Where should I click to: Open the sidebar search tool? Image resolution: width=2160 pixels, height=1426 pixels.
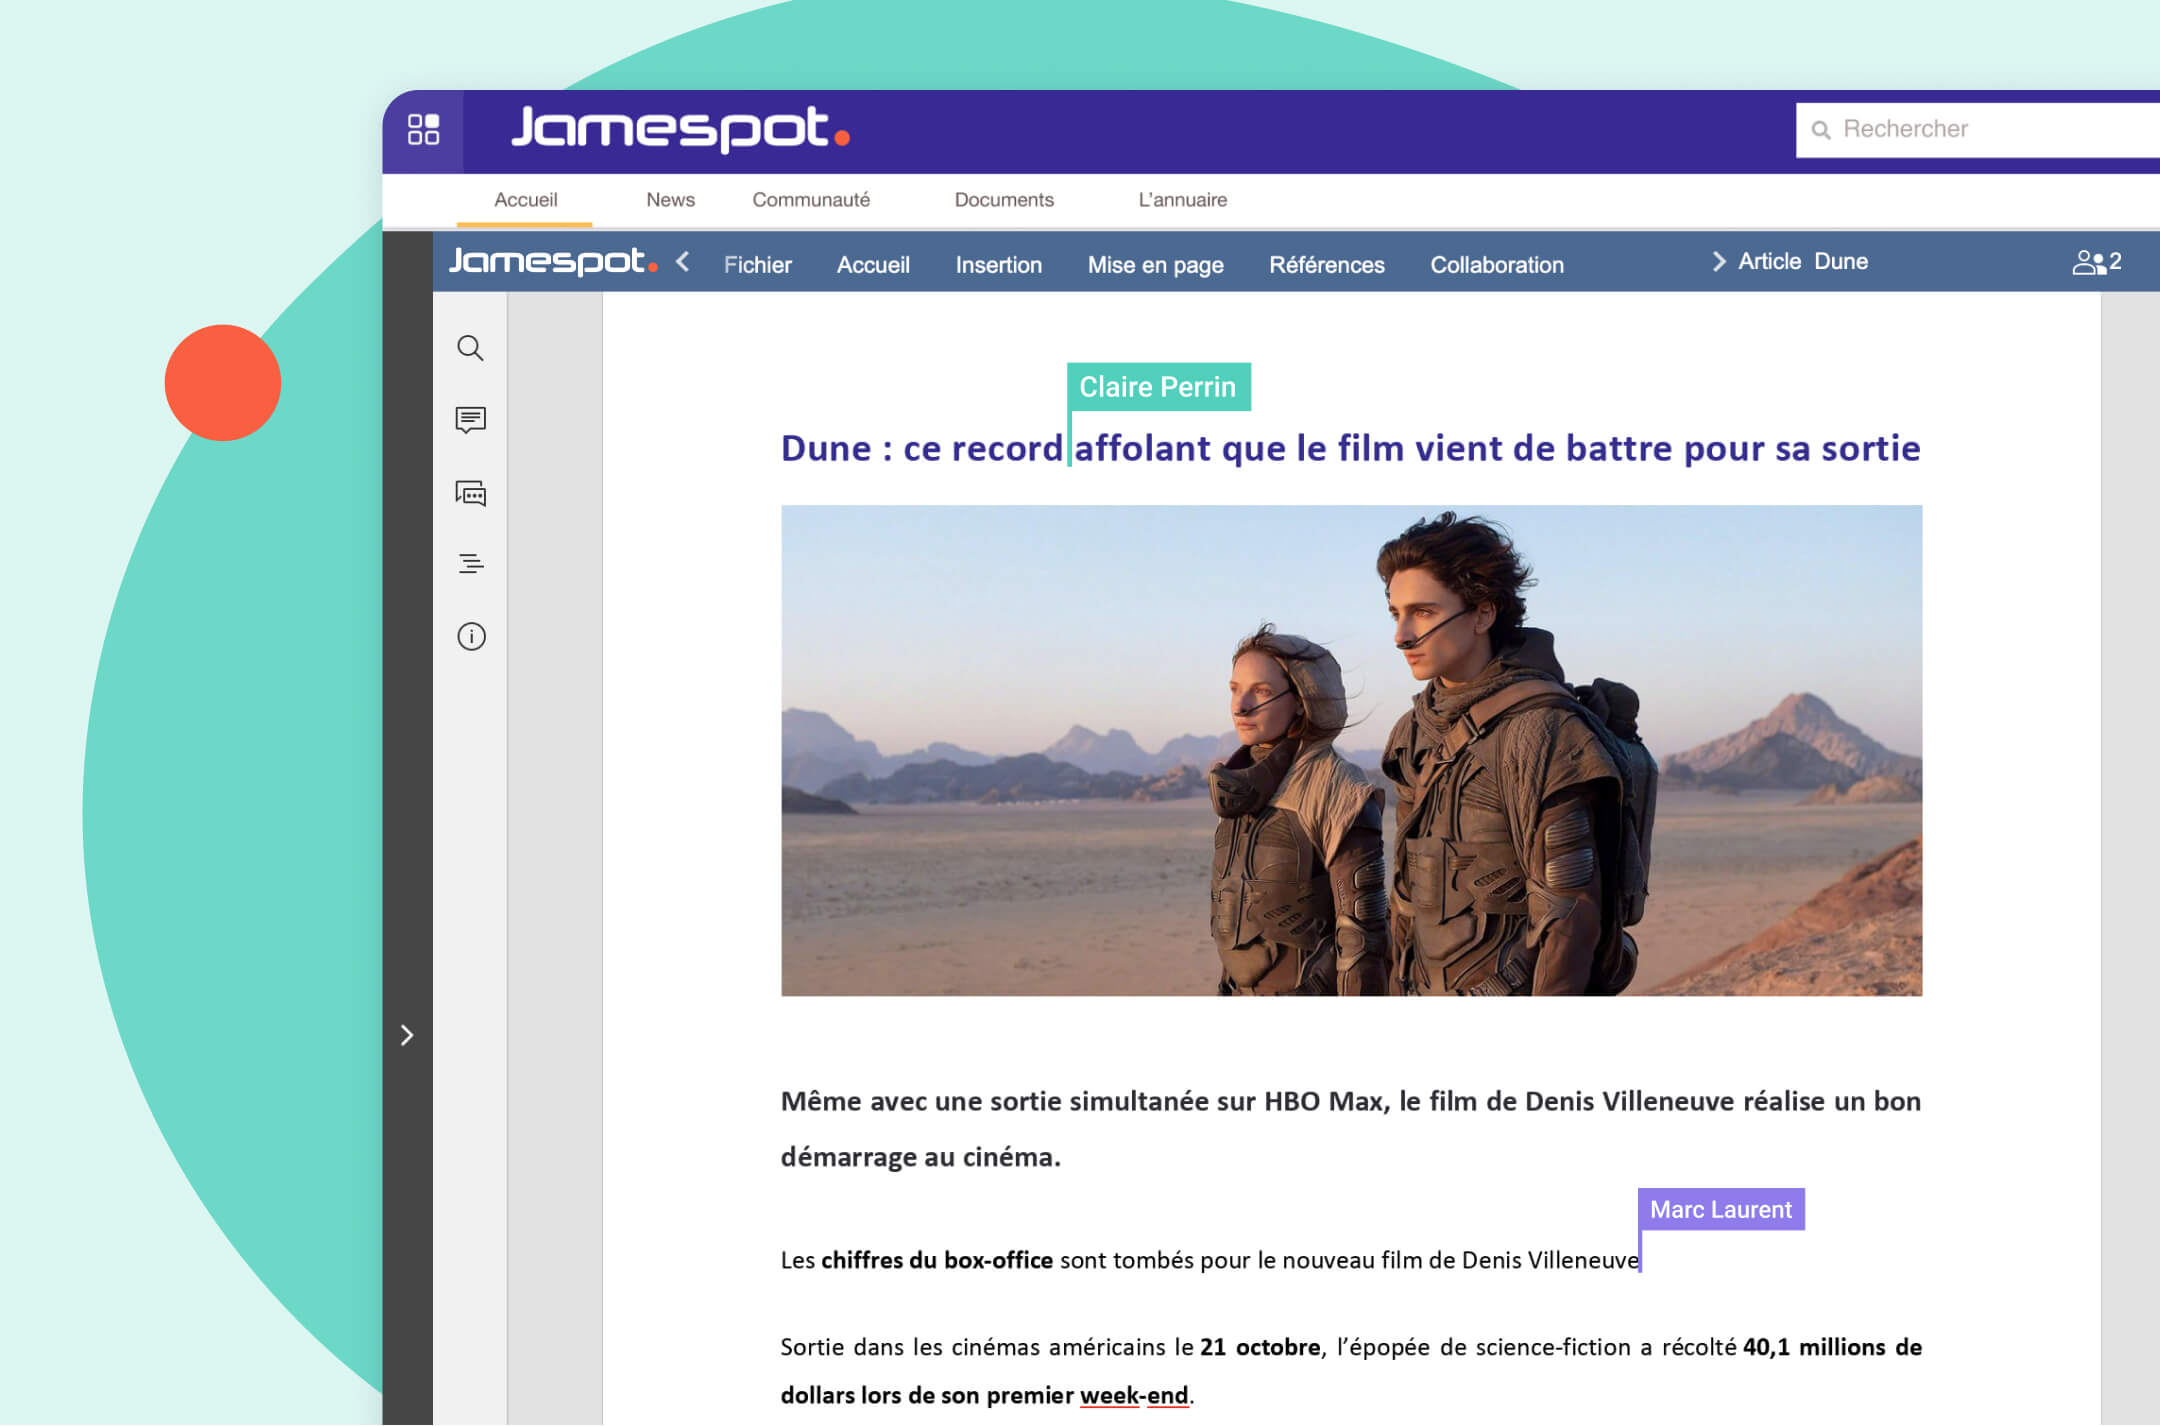[470, 348]
